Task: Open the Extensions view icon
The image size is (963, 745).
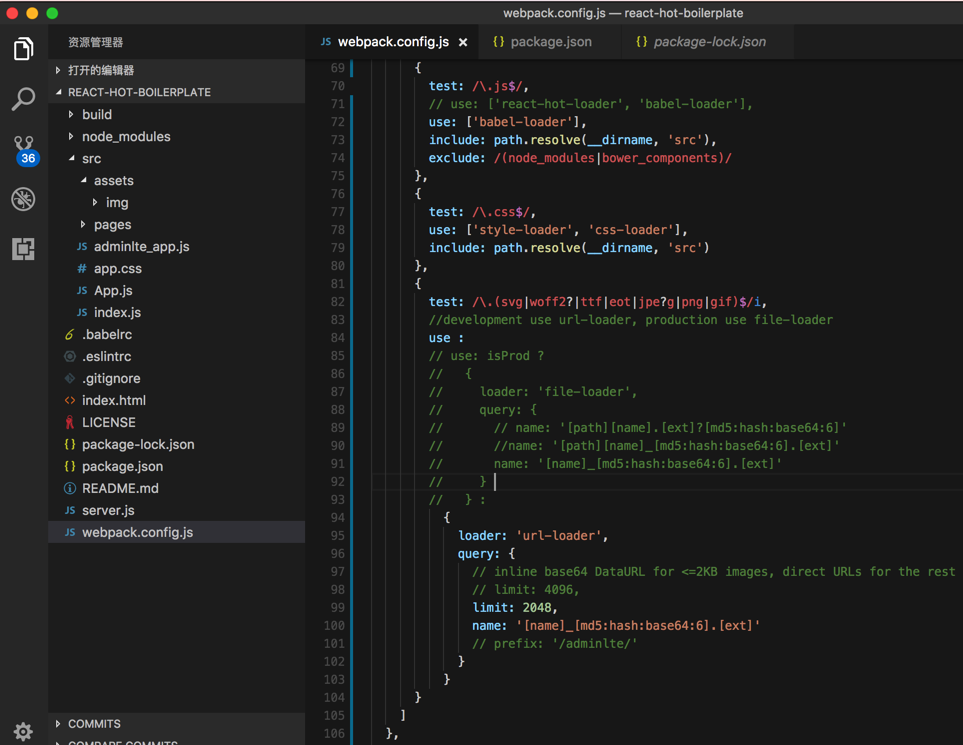Action: tap(23, 249)
